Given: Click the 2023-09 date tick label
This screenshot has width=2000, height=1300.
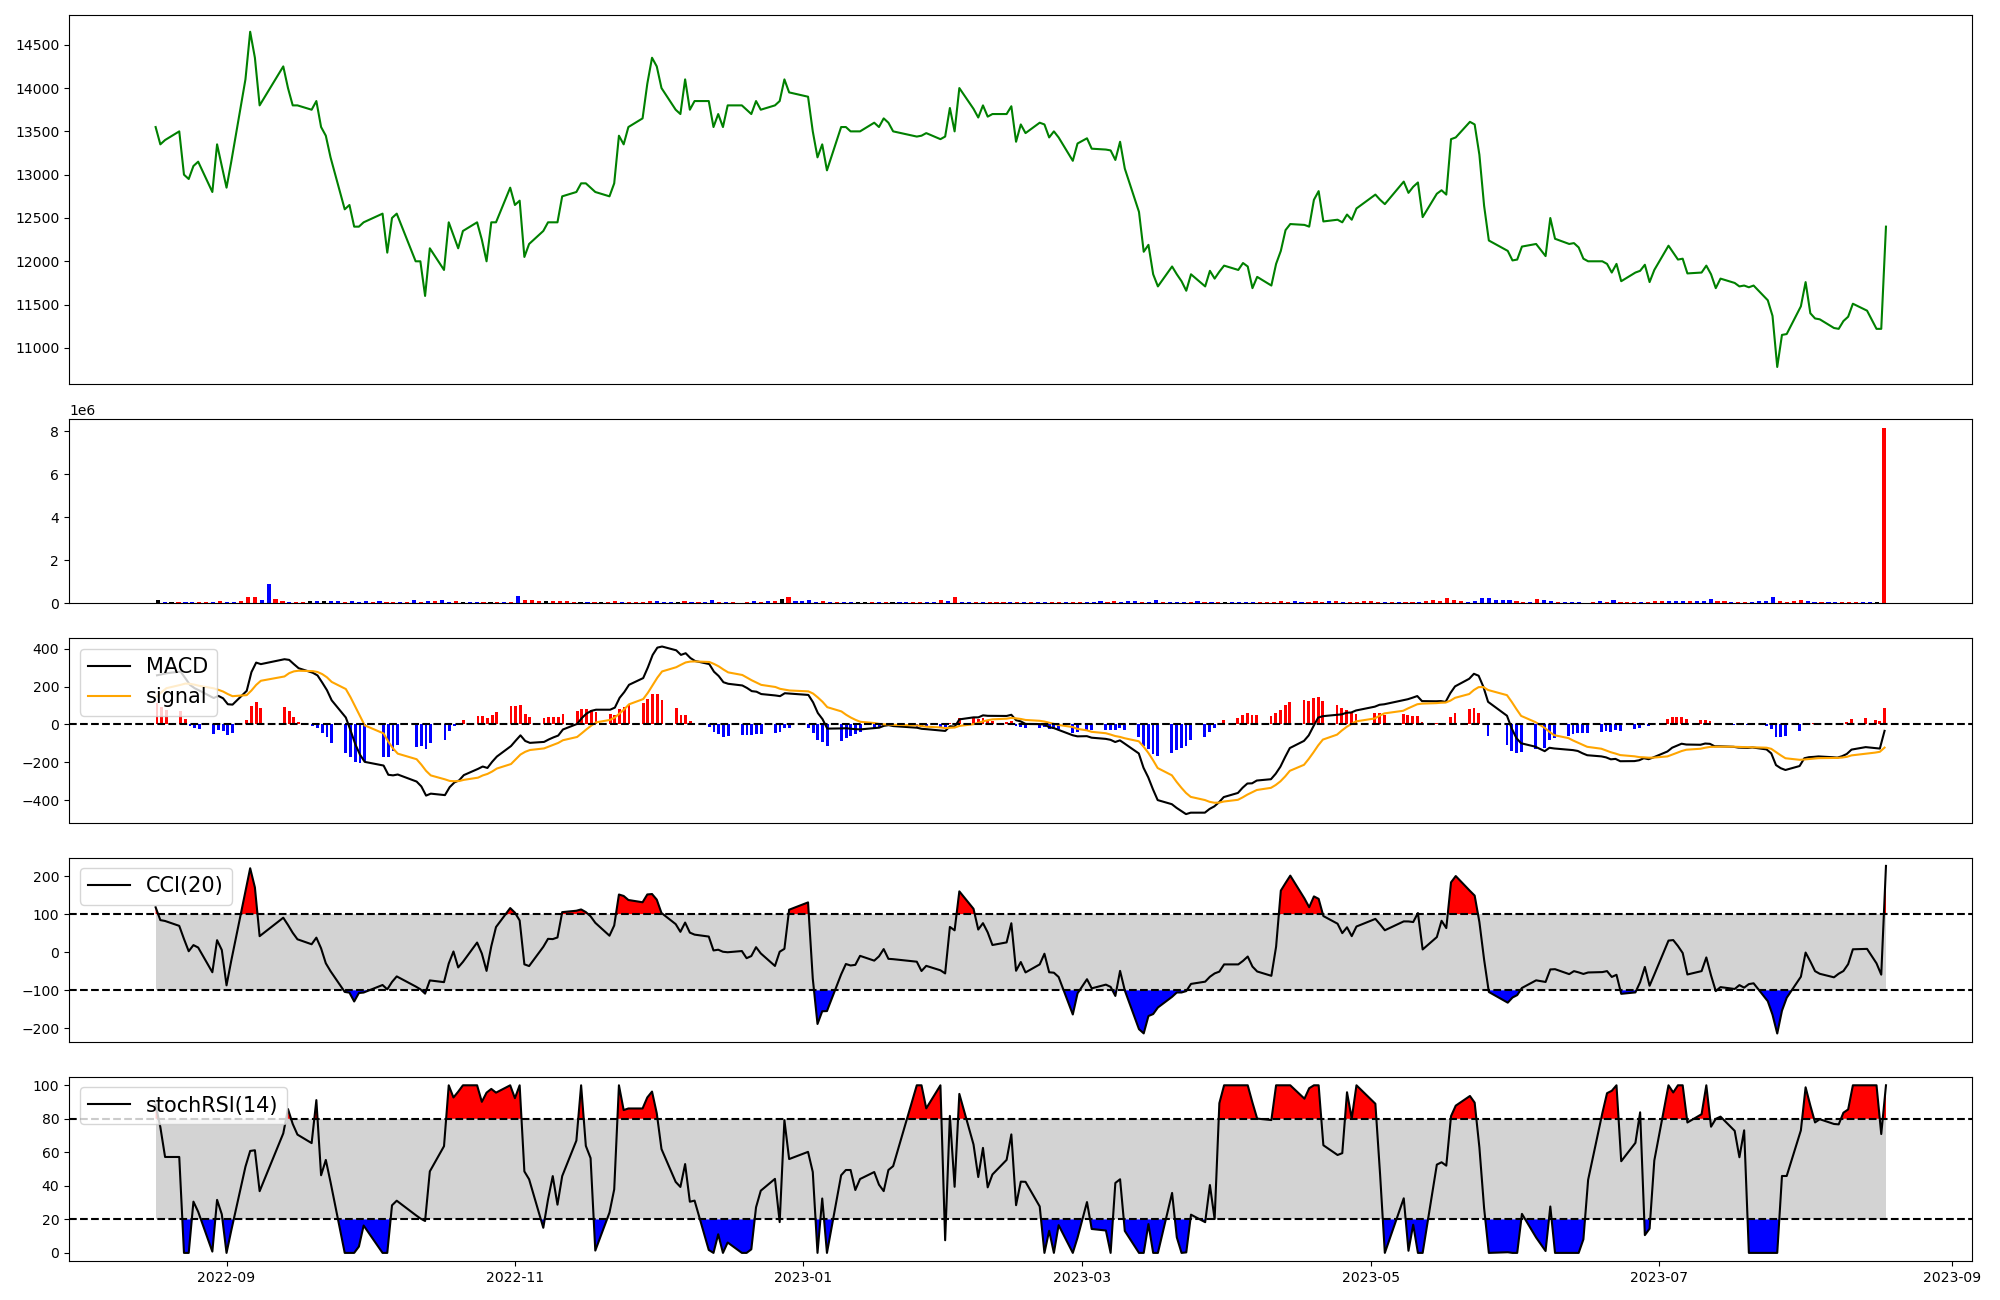Looking at the screenshot, I should click(1952, 1277).
